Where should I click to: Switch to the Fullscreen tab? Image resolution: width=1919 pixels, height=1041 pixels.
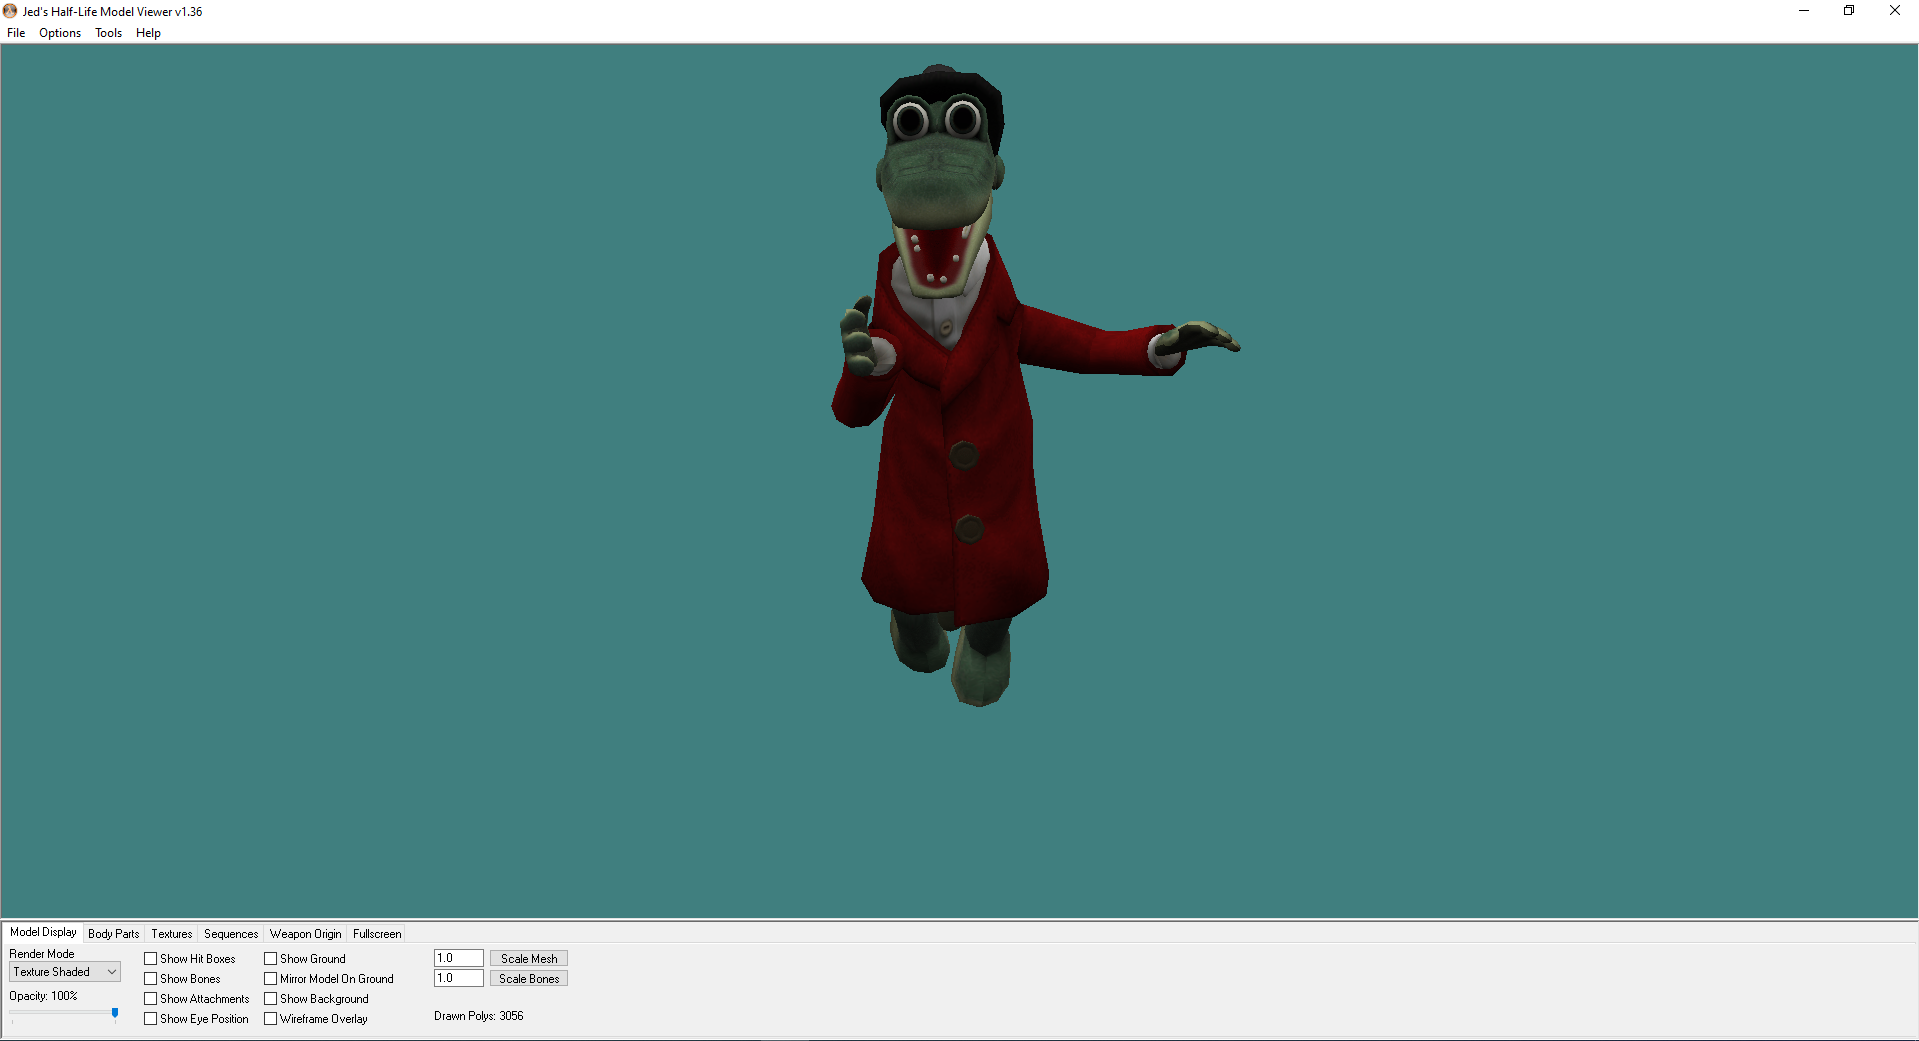pyautogui.click(x=377, y=934)
